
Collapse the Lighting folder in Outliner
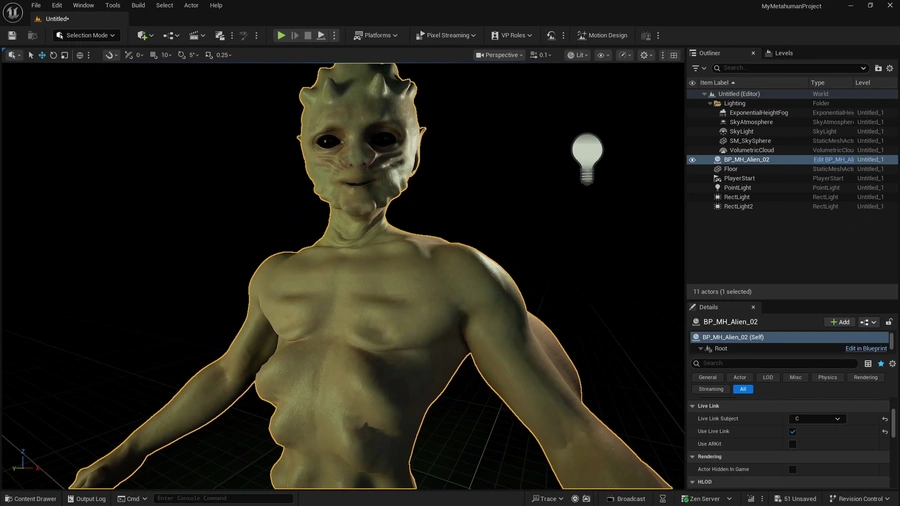tap(710, 103)
